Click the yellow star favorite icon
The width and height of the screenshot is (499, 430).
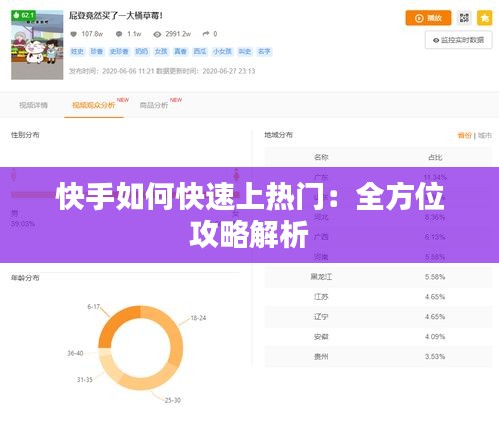(484, 18)
